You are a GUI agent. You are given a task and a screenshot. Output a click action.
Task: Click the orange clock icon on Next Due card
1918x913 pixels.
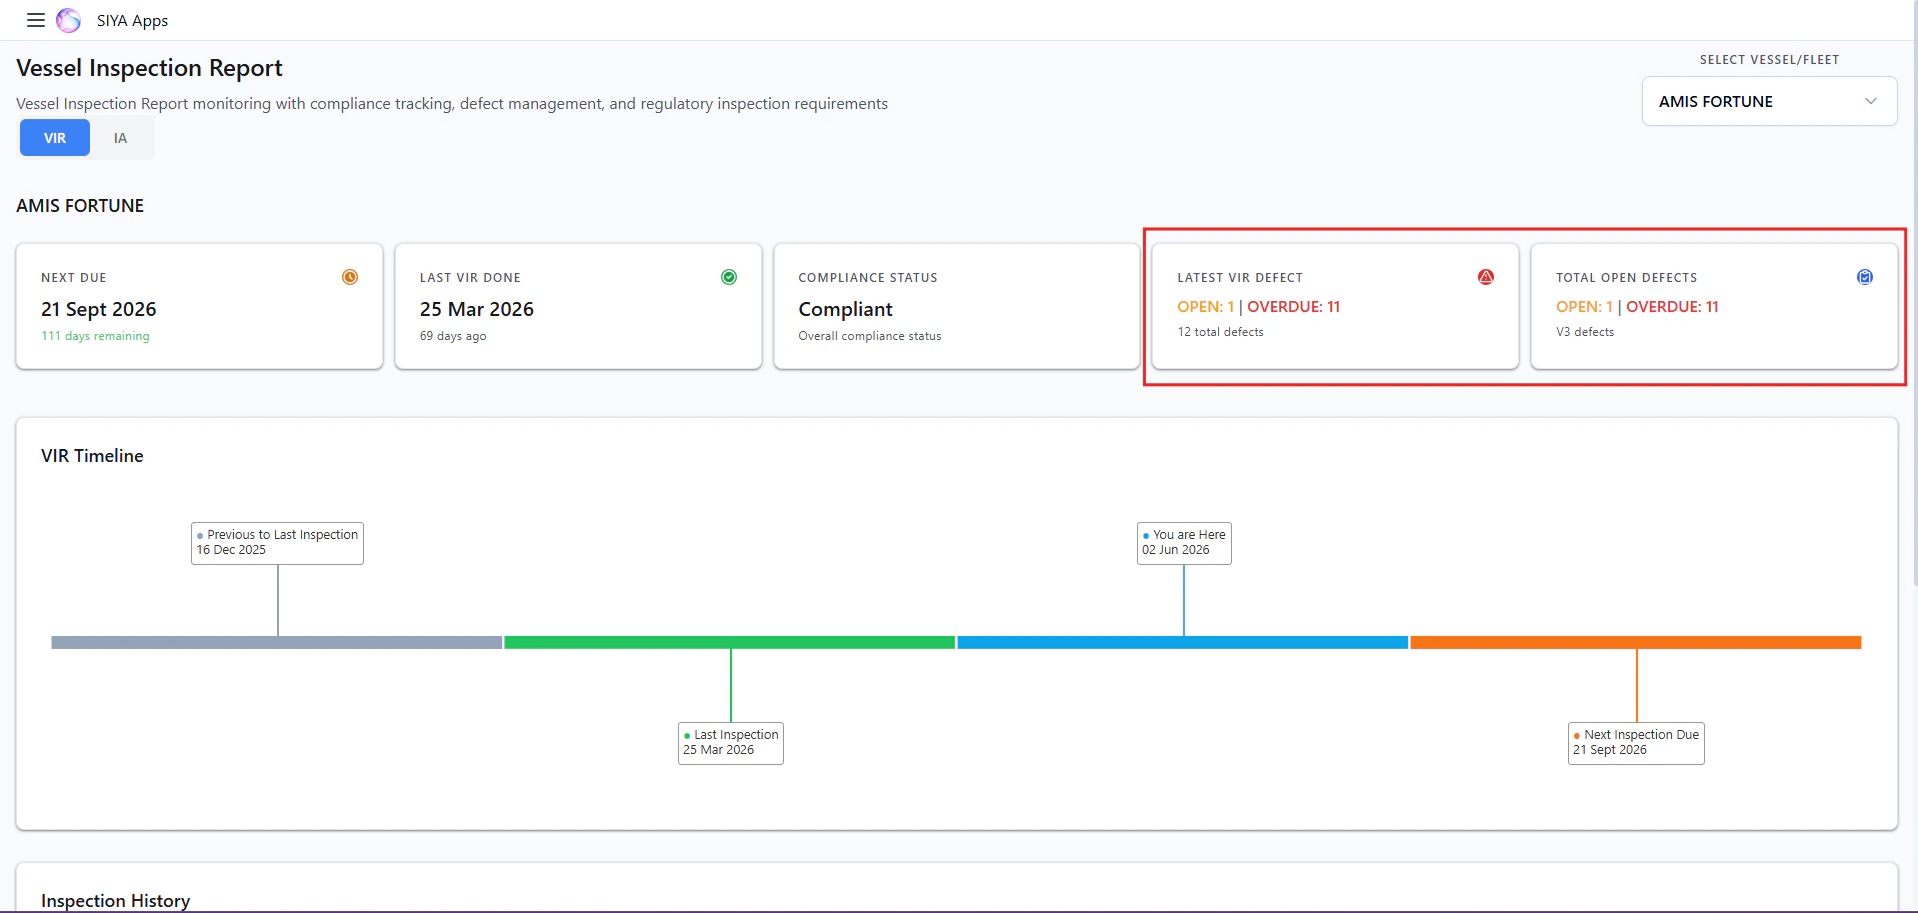coord(350,277)
